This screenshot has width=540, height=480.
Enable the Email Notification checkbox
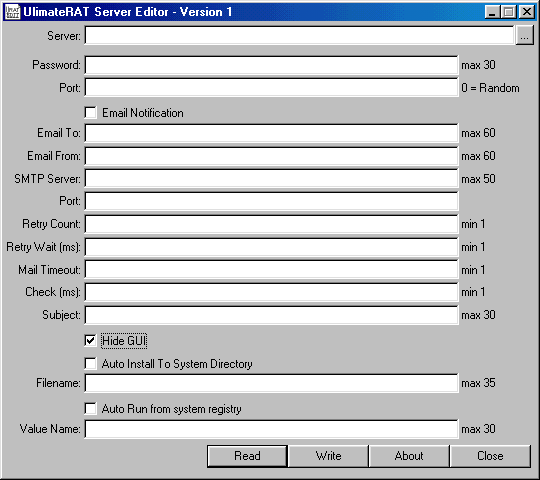[x=91, y=113]
